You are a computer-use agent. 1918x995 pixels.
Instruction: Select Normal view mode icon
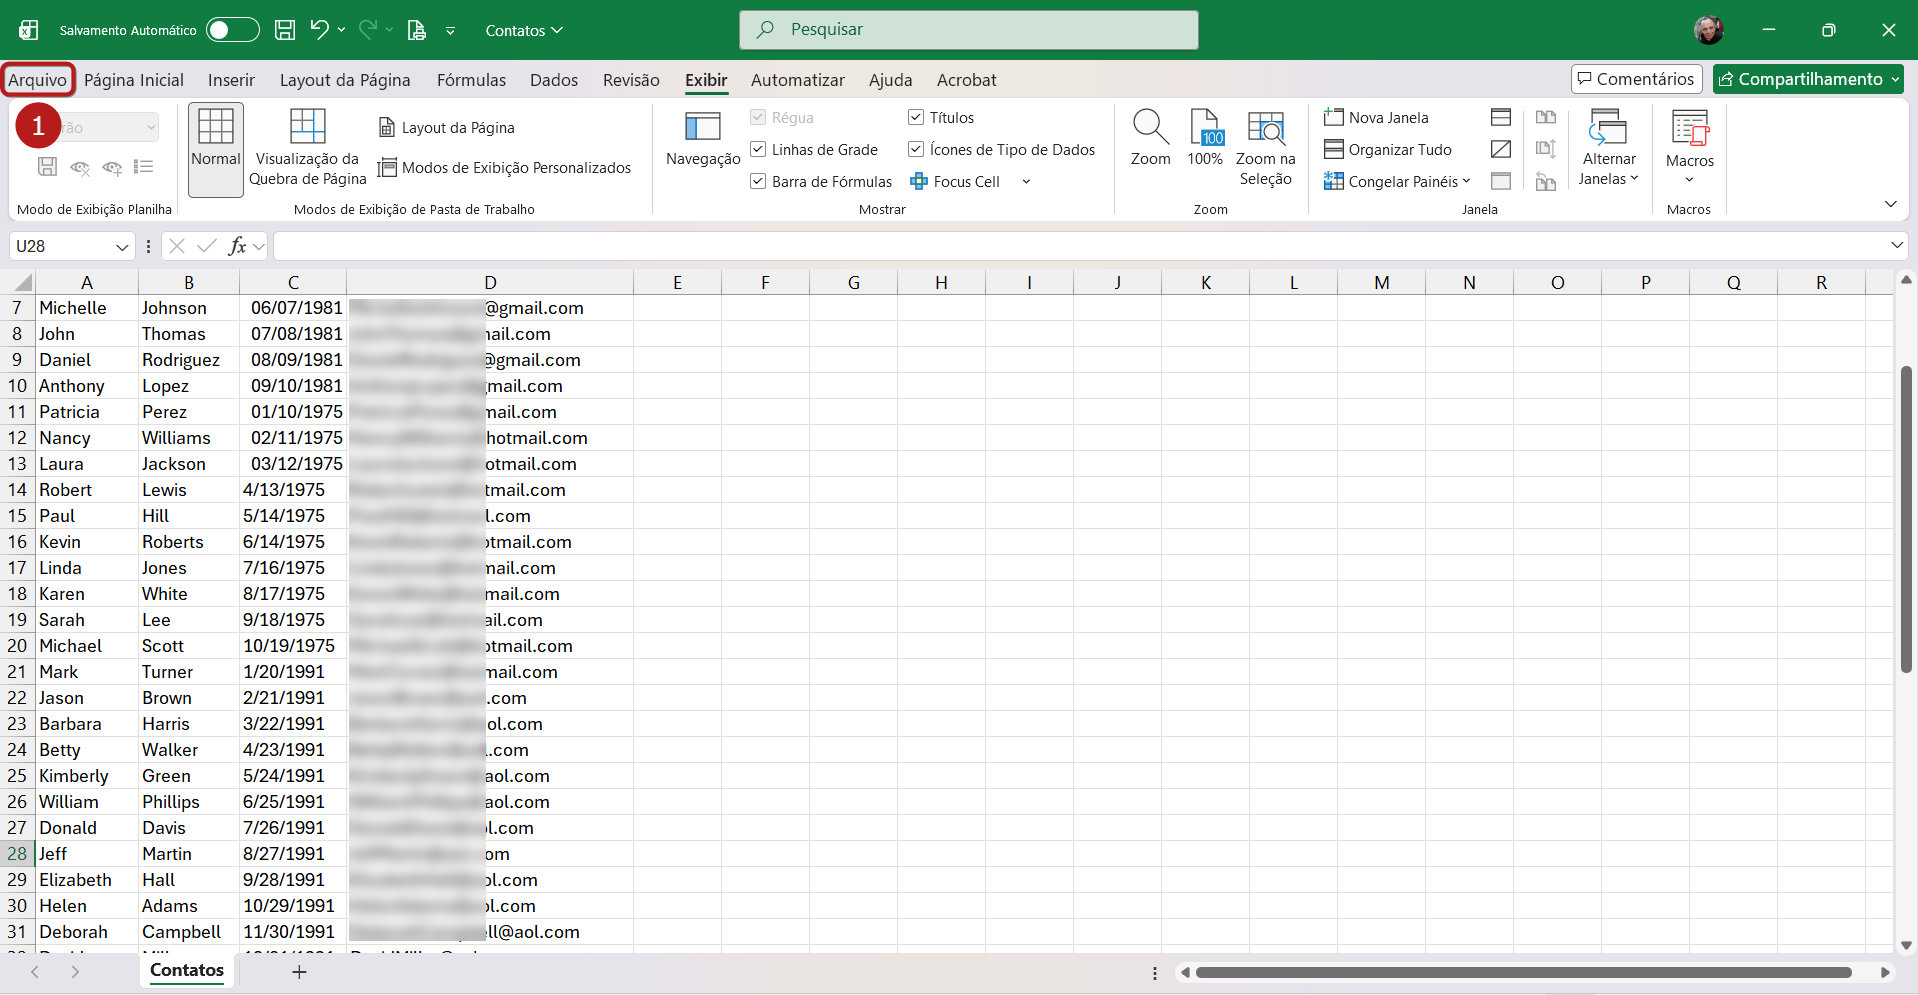coord(216,128)
